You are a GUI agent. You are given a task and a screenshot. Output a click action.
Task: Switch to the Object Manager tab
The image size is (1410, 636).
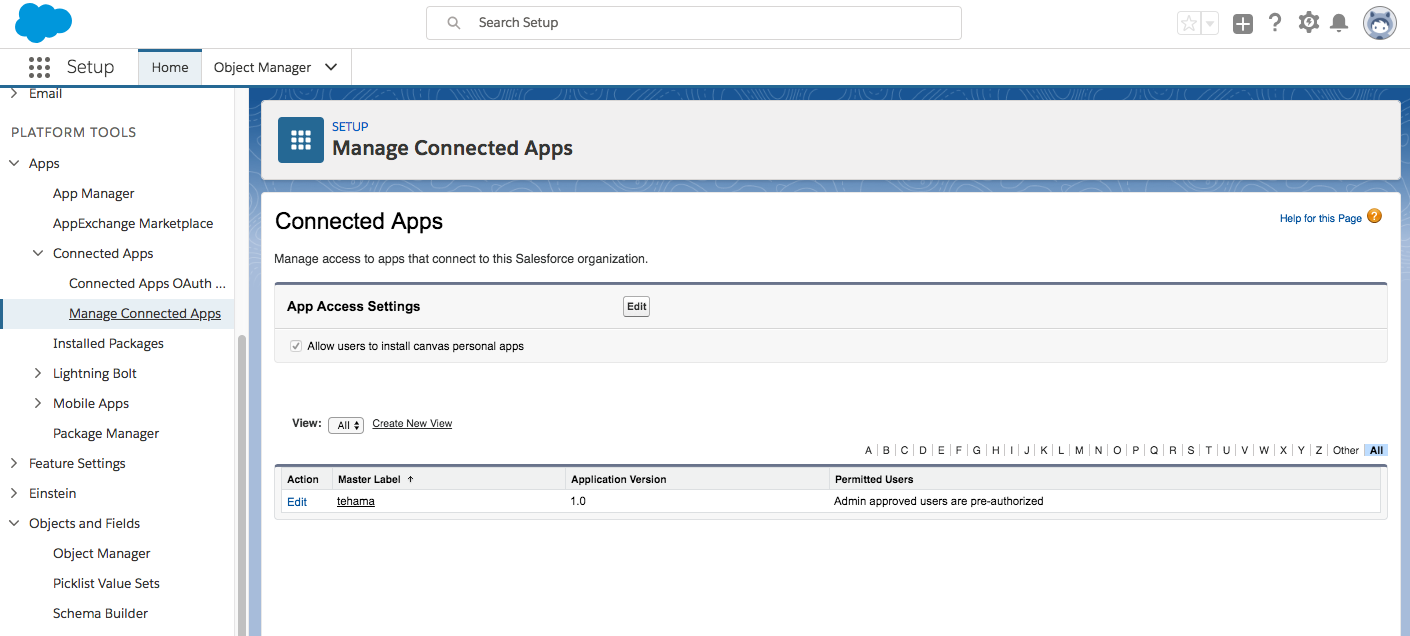pyautogui.click(x=262, y=67)
